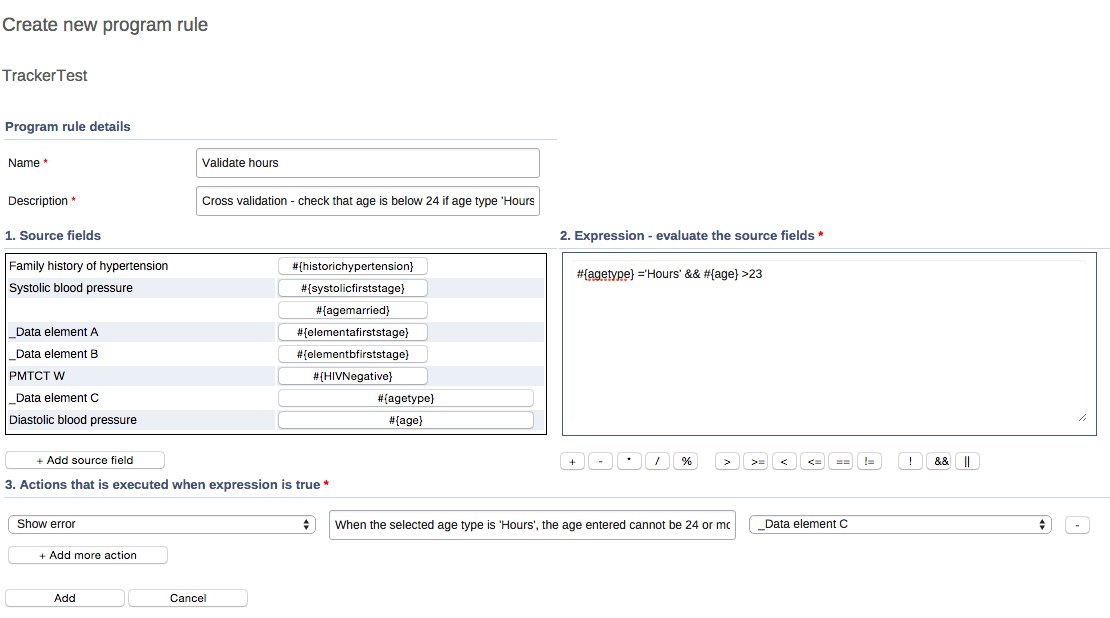
Task: Open the _Data element C target dropdown
Action: point(900,524)
